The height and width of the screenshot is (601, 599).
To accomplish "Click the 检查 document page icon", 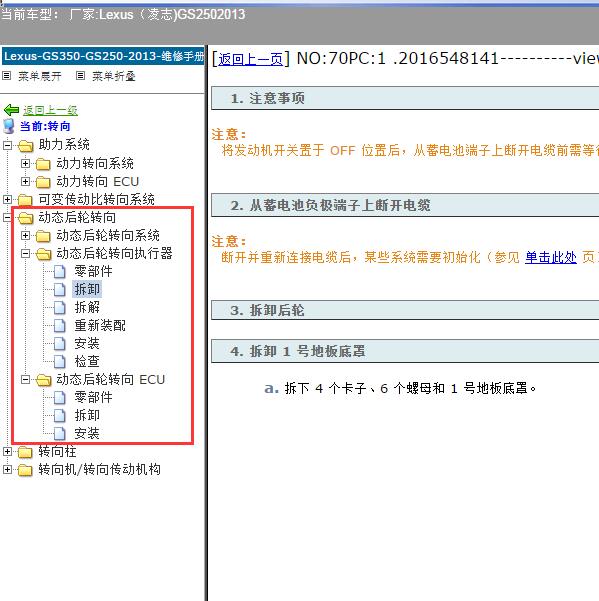I will click(59, 361).
